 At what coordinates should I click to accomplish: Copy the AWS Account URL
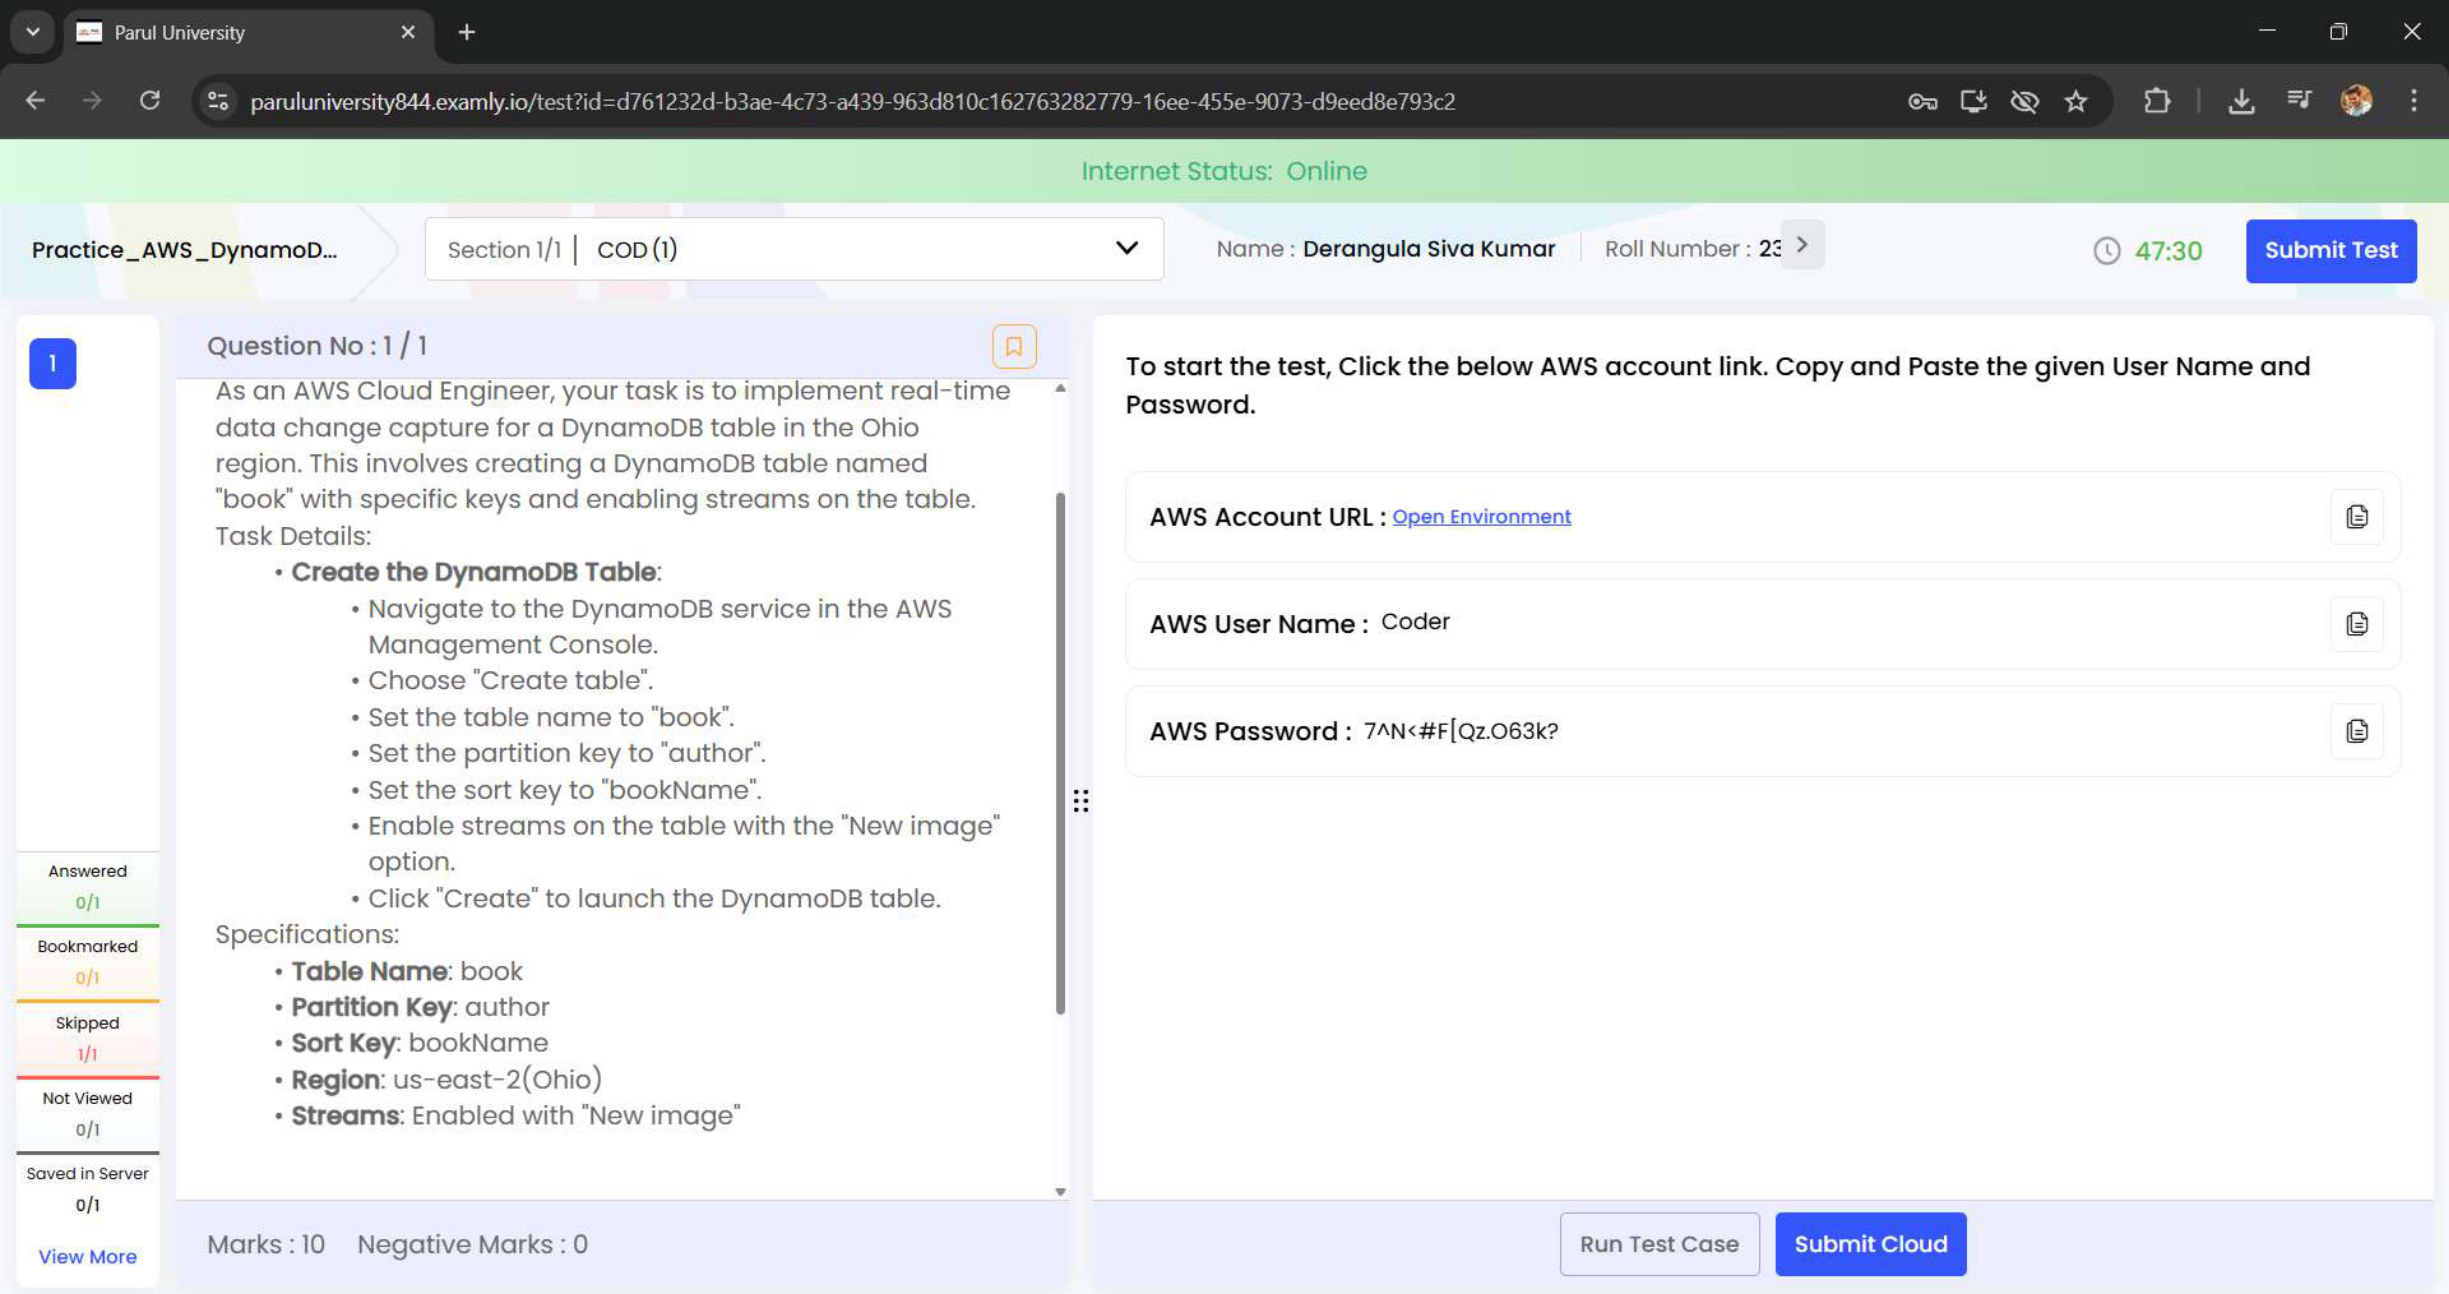click(2356, 516)
